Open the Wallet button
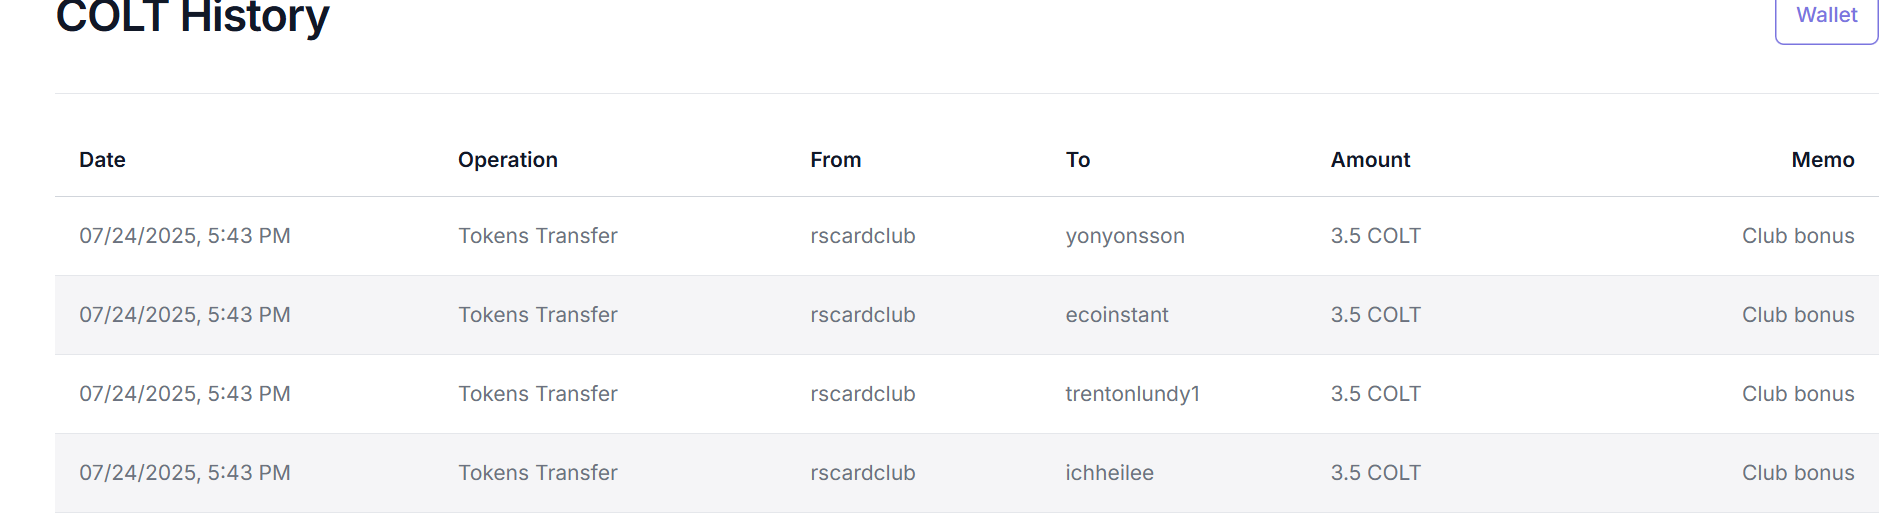Image resolution: width=1889 pixels, height=514 pixels. [x=1826, y=16]
